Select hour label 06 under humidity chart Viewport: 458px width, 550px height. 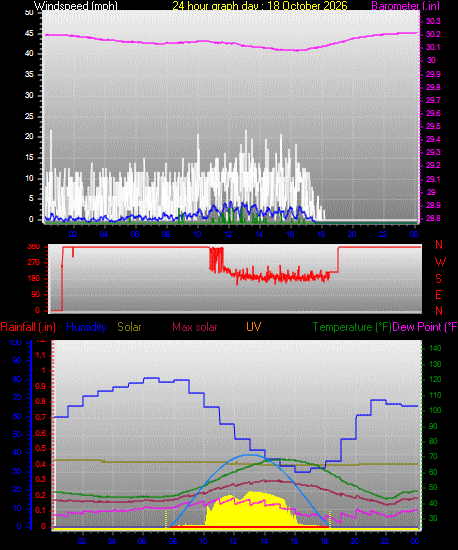click(x=142, y=541)
